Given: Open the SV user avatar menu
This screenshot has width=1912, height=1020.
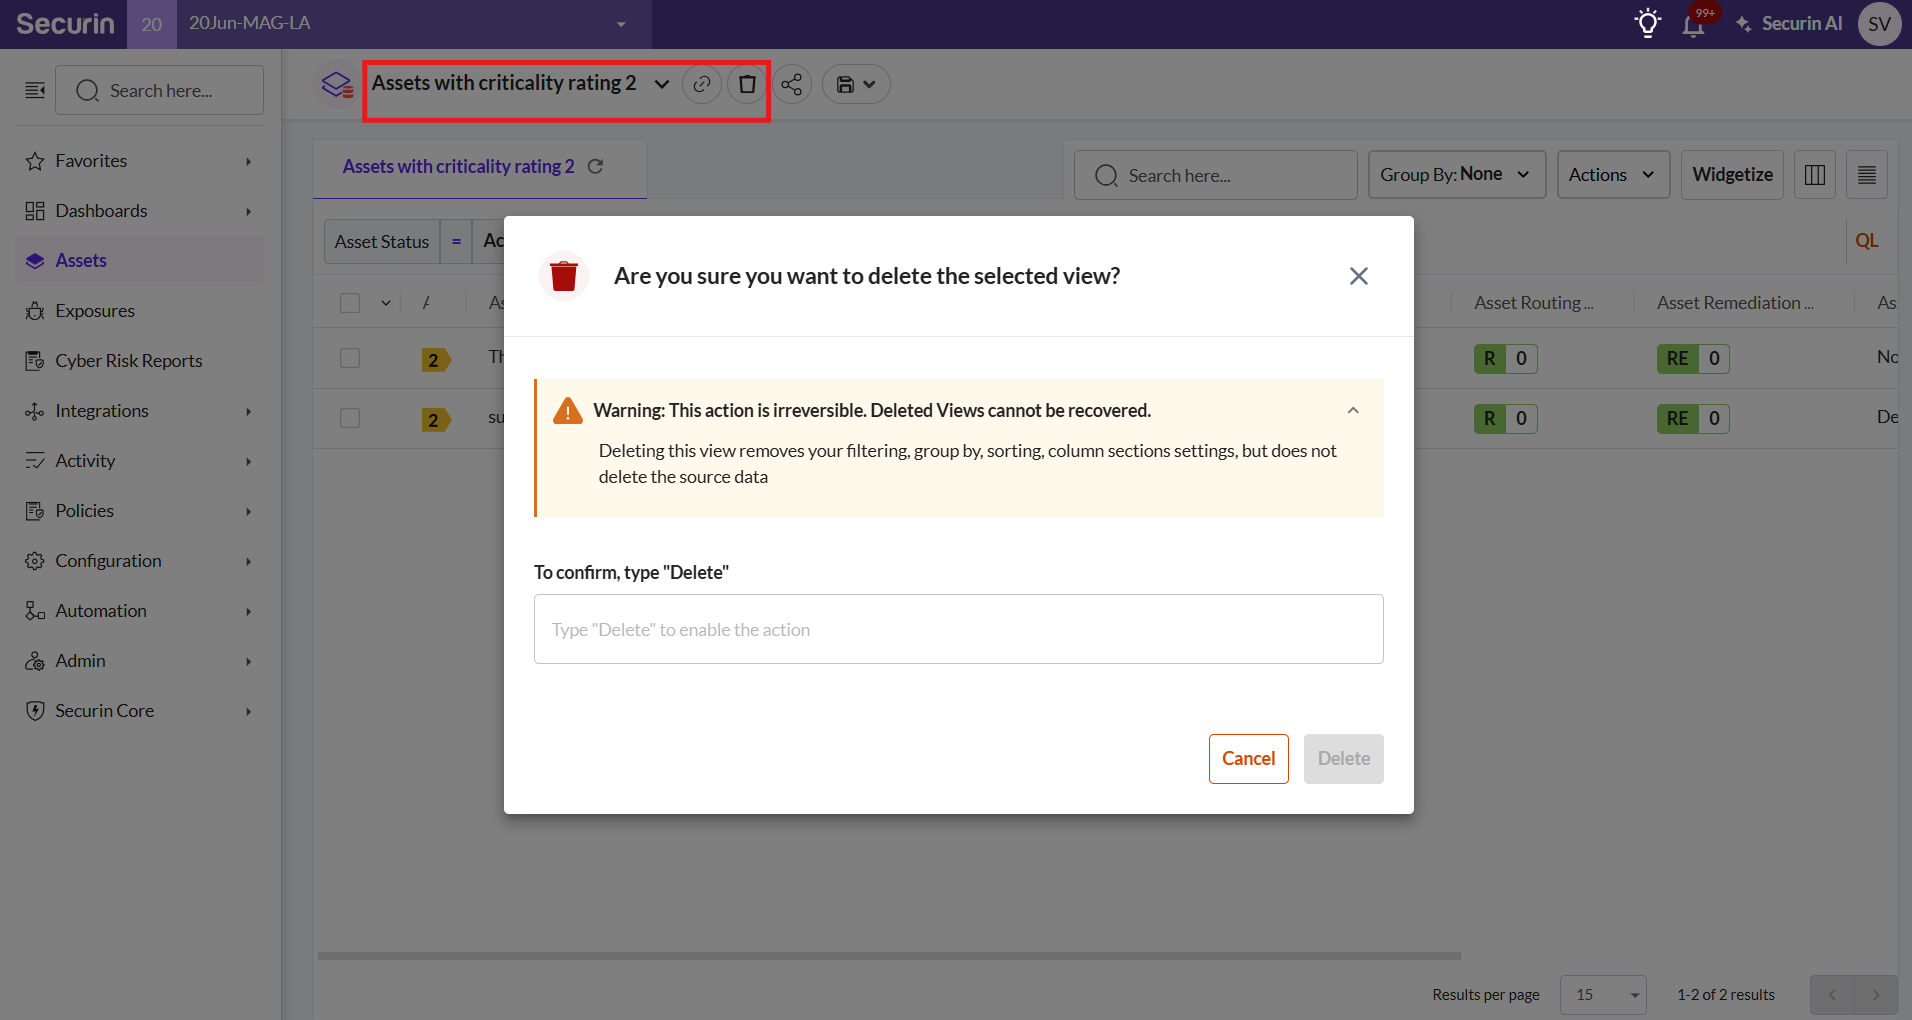Looking at the screenshot, I should [1879, 24].
